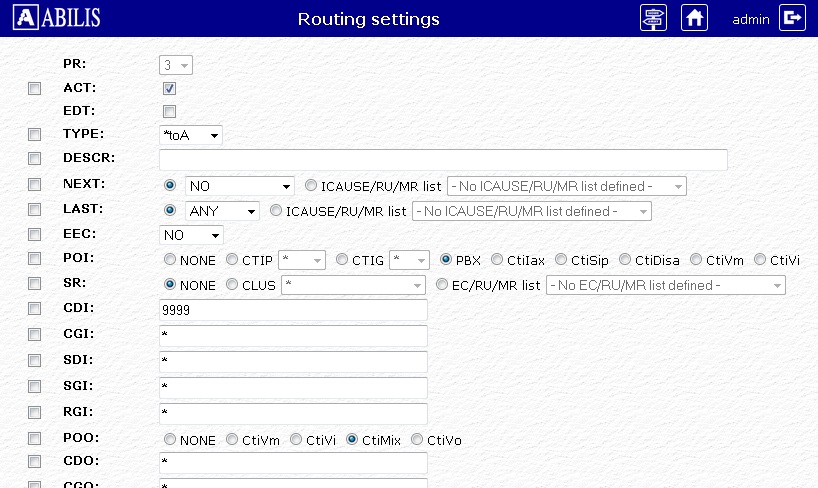The height and width of the screenshot is (488, 818).
Task: Click the logout arrow icon
Action: [792, 18]
